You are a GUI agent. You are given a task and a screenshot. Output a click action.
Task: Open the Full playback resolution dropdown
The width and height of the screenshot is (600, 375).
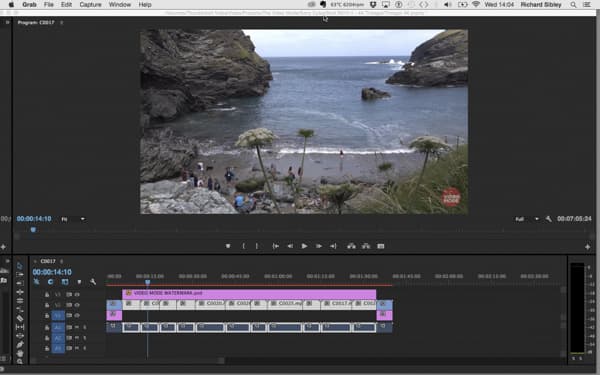(527, 219)
